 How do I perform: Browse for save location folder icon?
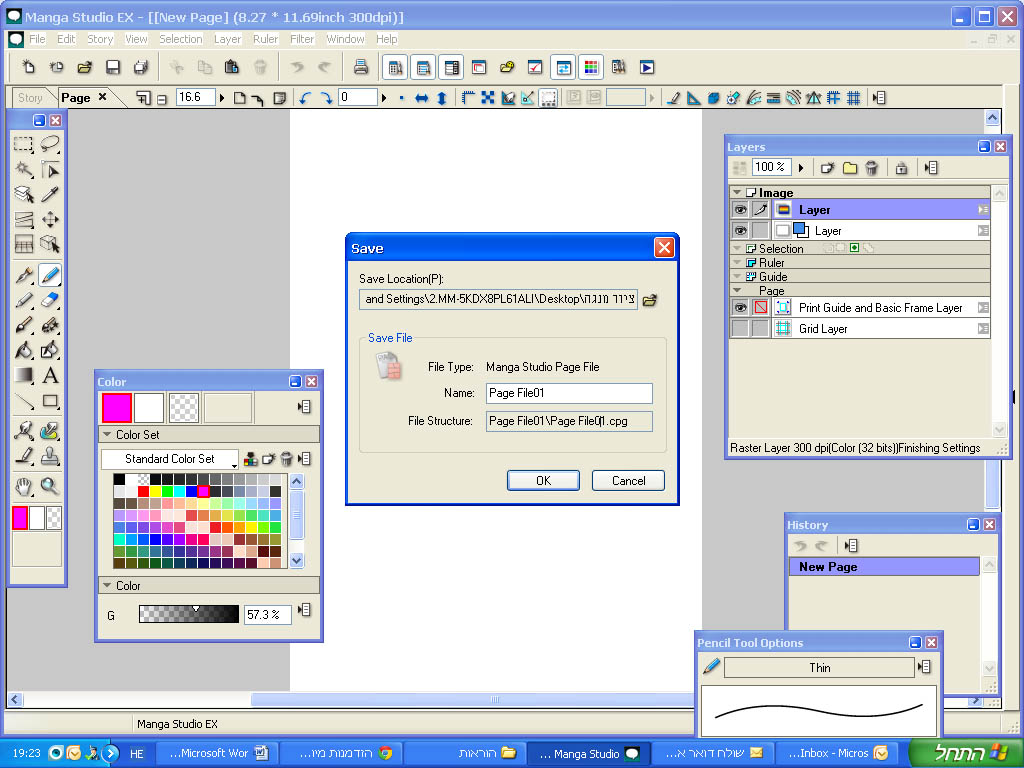pyautogui.click(x=650, y=300)
